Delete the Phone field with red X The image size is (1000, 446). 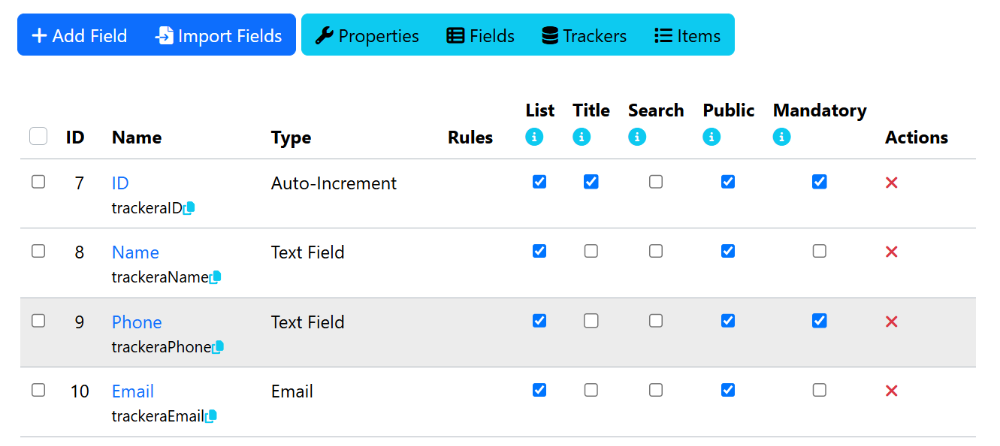892,322
